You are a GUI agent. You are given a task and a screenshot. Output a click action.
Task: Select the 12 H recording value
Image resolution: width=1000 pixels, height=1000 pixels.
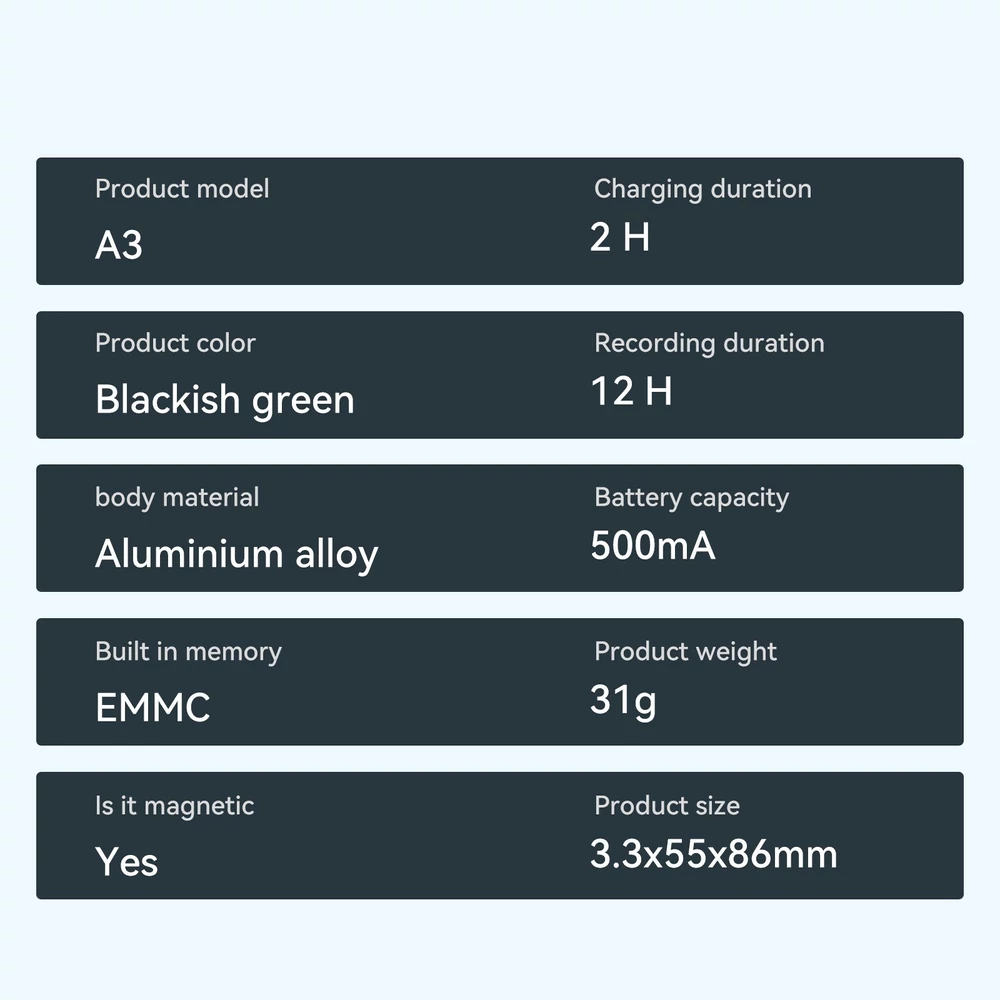631,390
